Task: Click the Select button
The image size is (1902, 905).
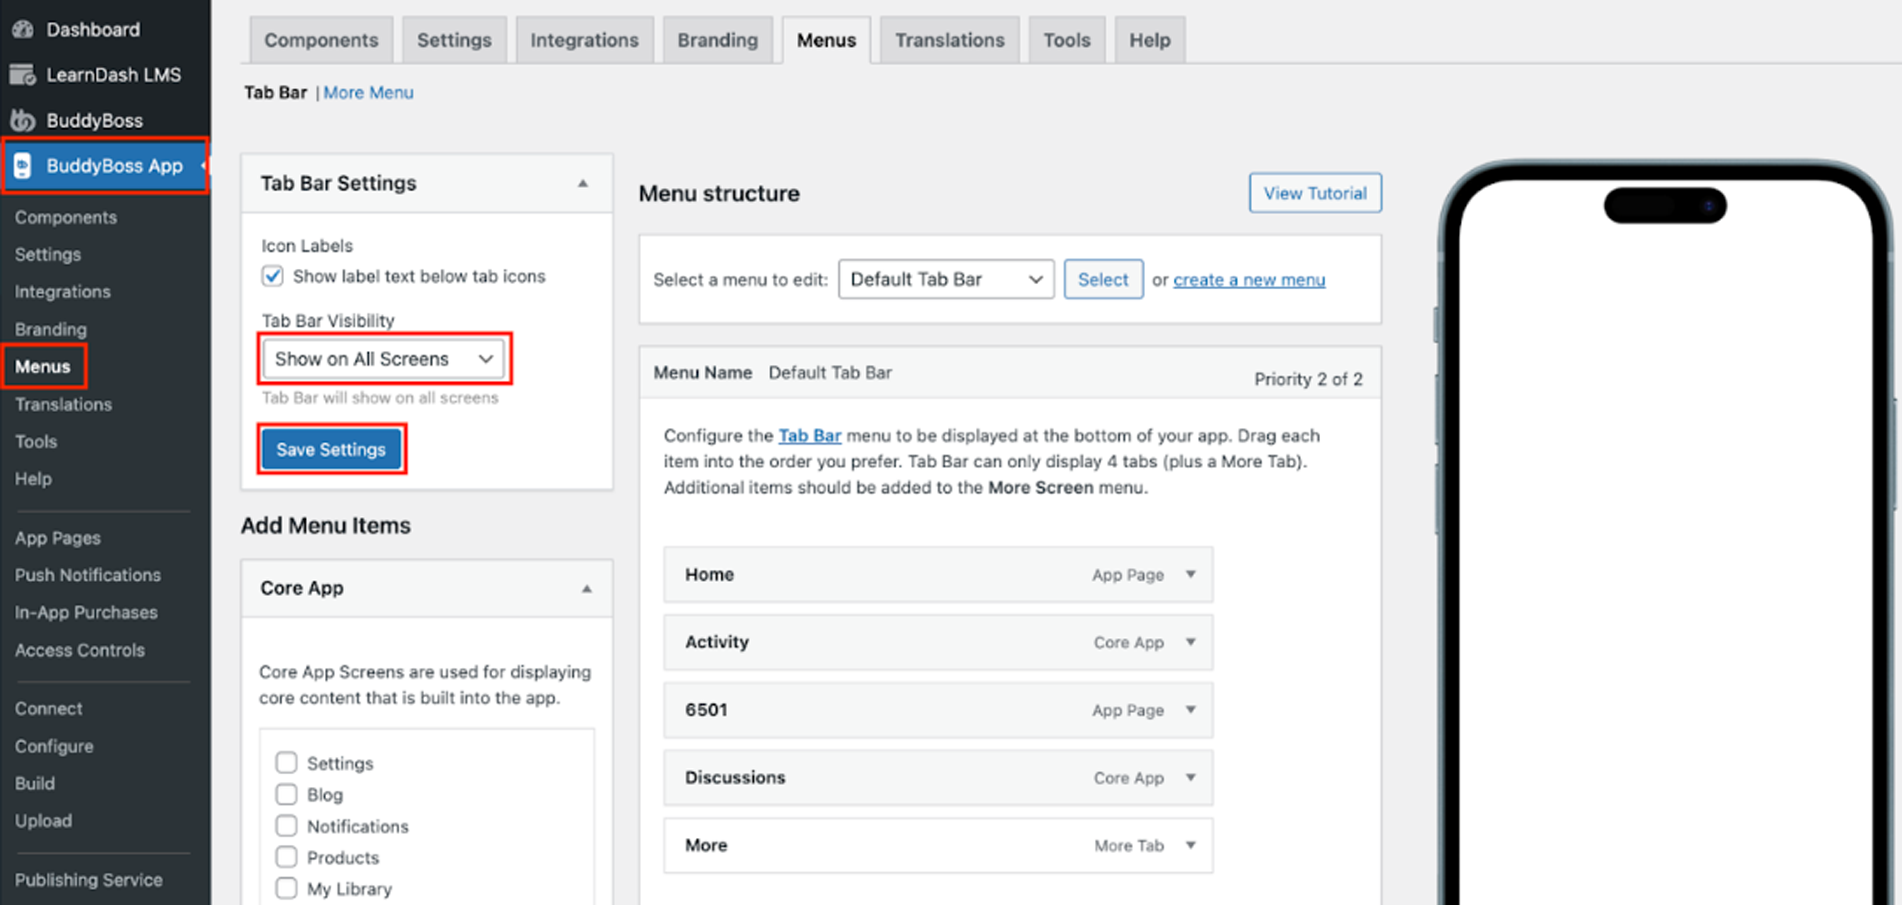Action: (1103, 279)
